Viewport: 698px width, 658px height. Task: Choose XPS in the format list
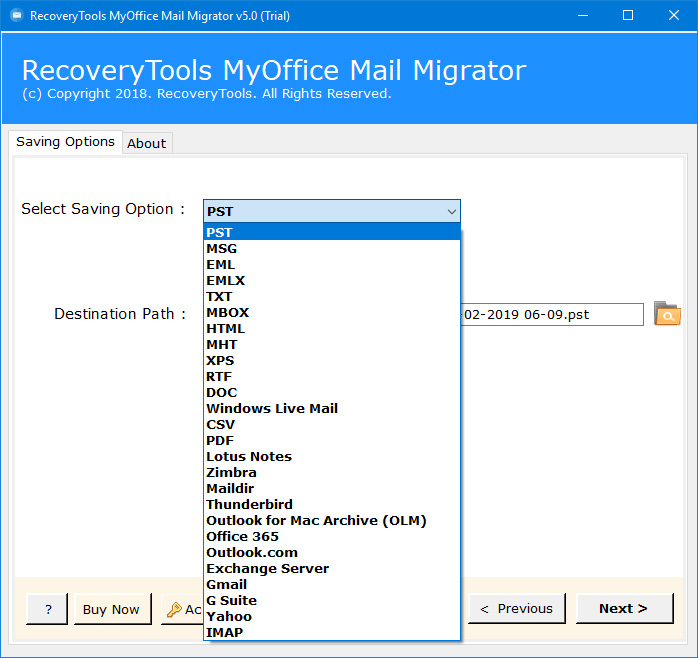point(332,361)
